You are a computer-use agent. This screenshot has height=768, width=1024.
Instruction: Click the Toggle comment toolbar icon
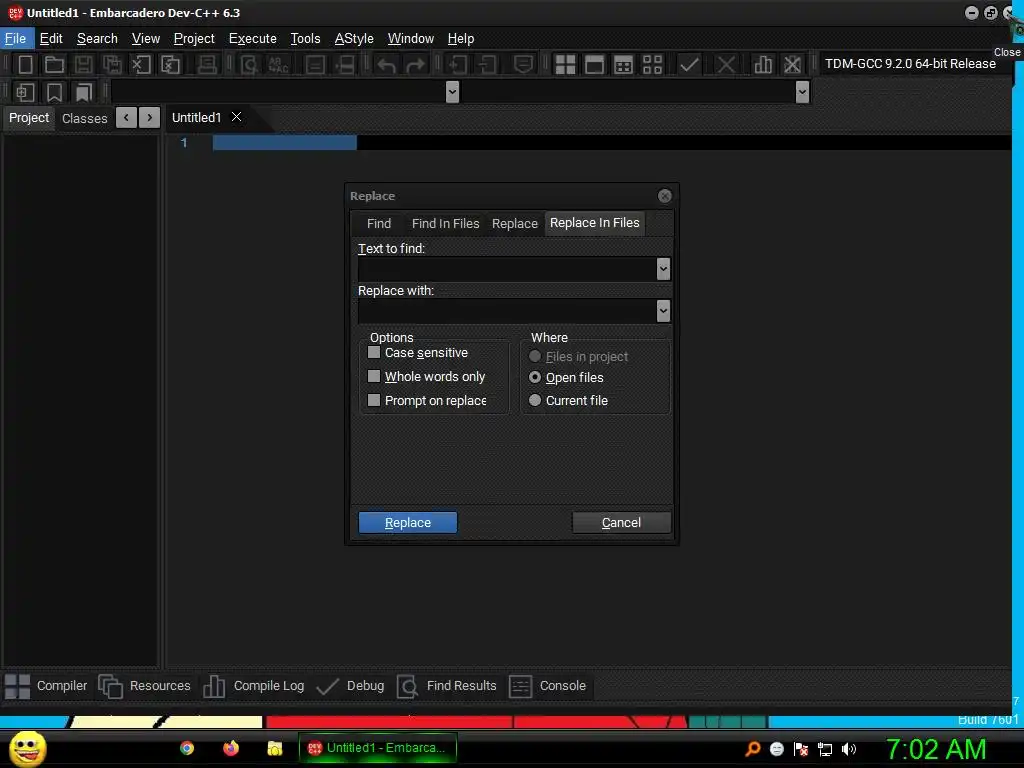click(x=523, y=64)
